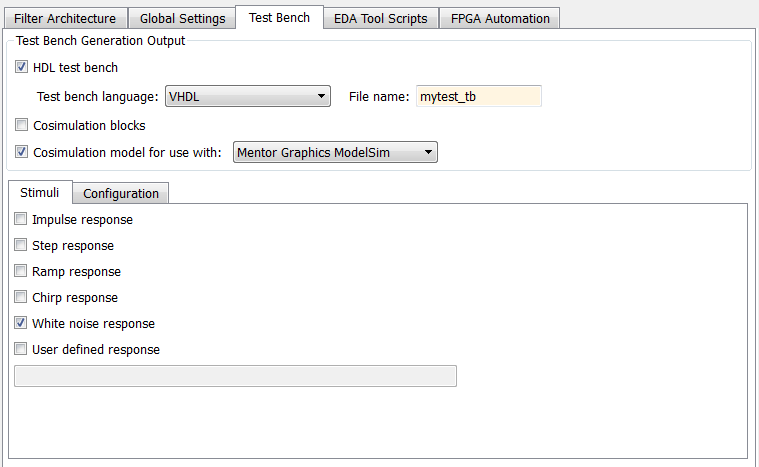Toggle Cosimulation model for use with checkbox

pos(22,153)
